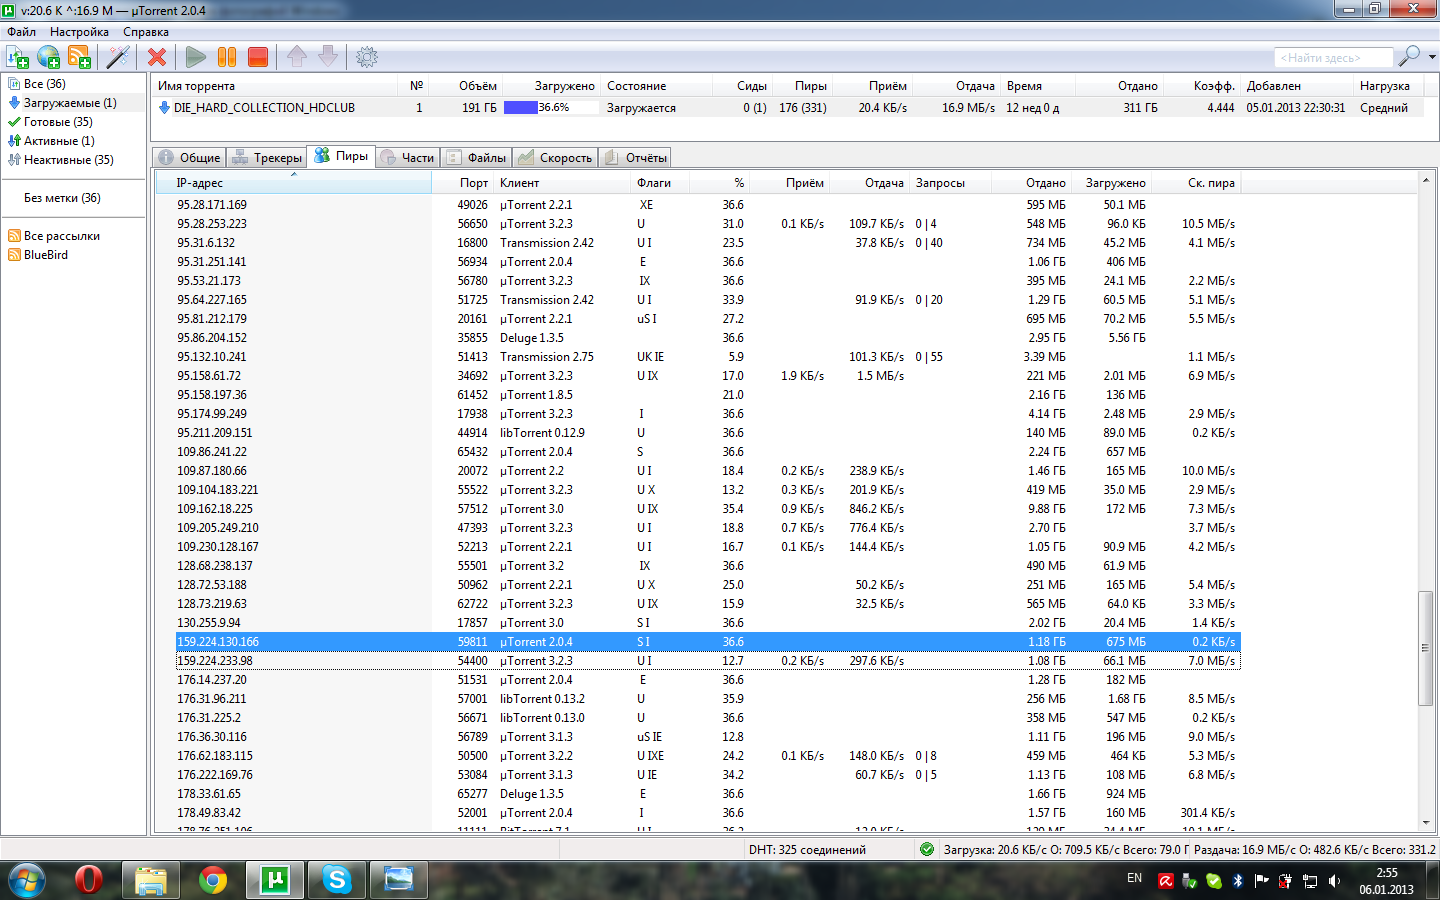Screen dimensions: 1440x900
Task: Select highlighted peer 159.224.130.166
Action: [x=708, y=642]
